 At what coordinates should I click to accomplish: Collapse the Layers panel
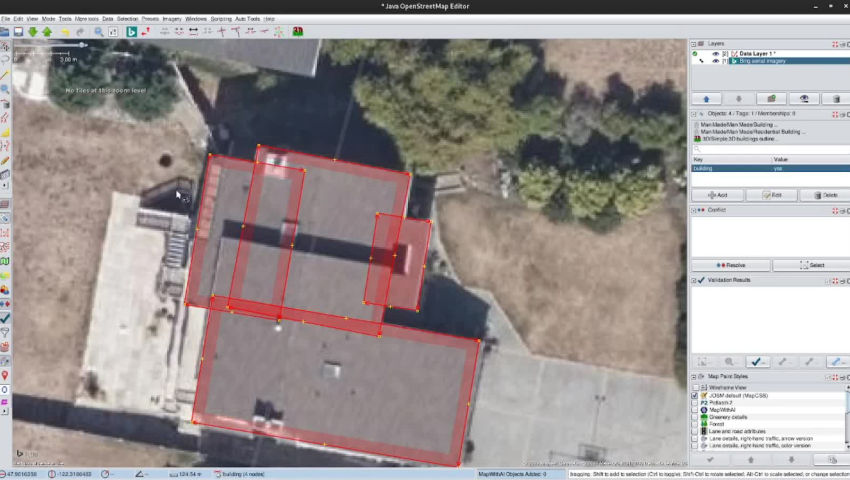click(x=693, y=44)
